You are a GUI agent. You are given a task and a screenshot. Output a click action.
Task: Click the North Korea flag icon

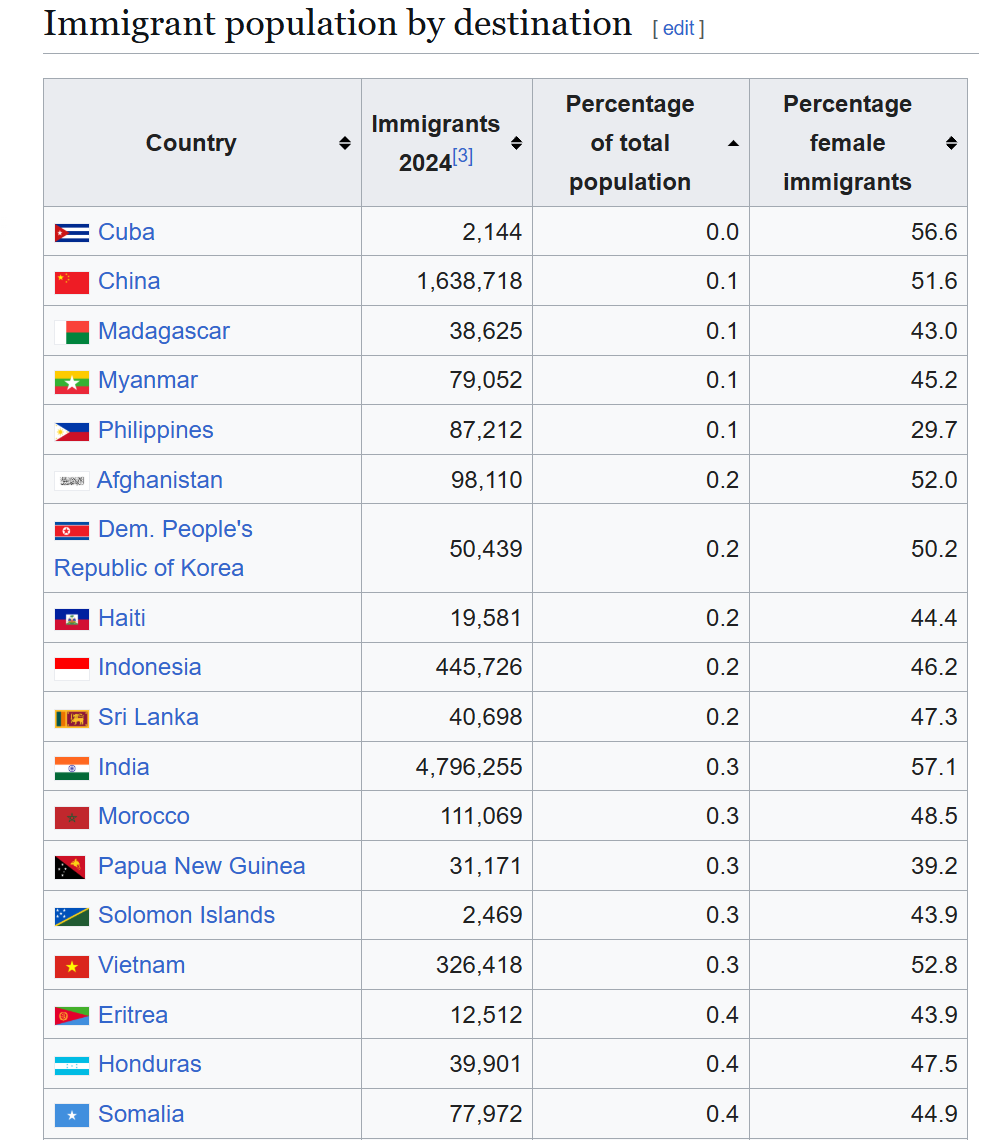(x=72, y=531)
